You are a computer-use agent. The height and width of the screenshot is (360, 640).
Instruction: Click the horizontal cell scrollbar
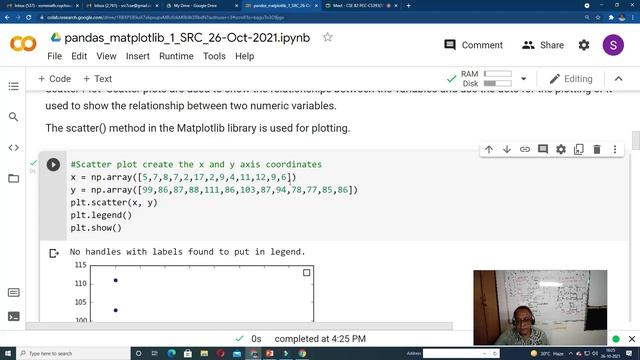coord(239,326)
